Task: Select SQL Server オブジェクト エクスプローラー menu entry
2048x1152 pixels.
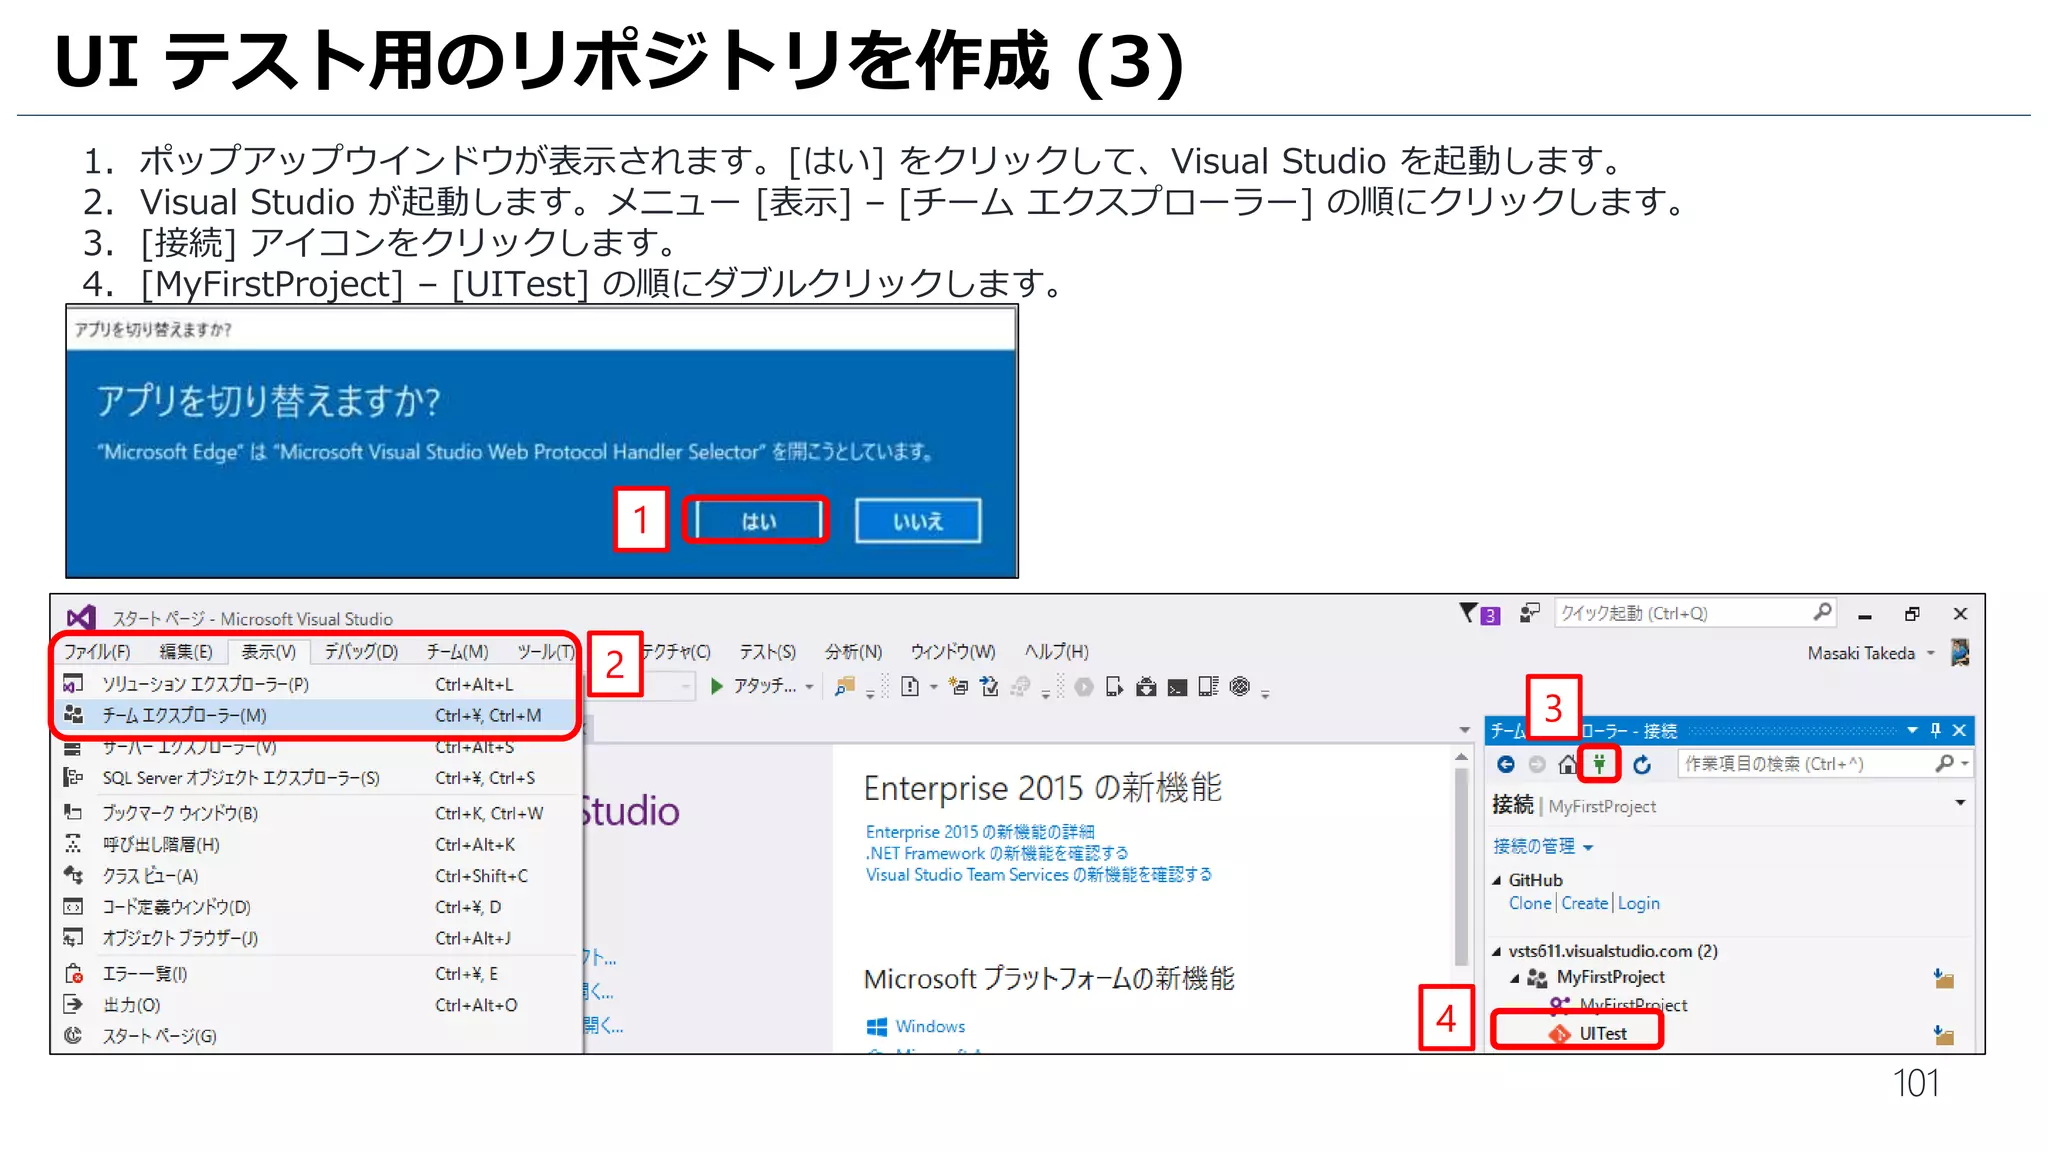Action: tap(316, 778)
